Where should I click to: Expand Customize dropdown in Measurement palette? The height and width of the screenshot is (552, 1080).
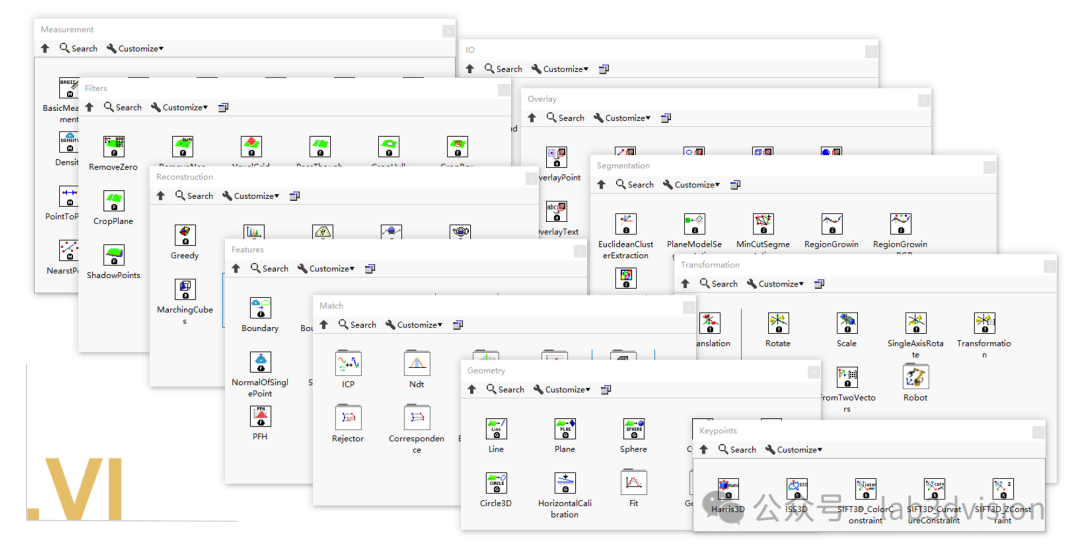(x=135, y=48)
